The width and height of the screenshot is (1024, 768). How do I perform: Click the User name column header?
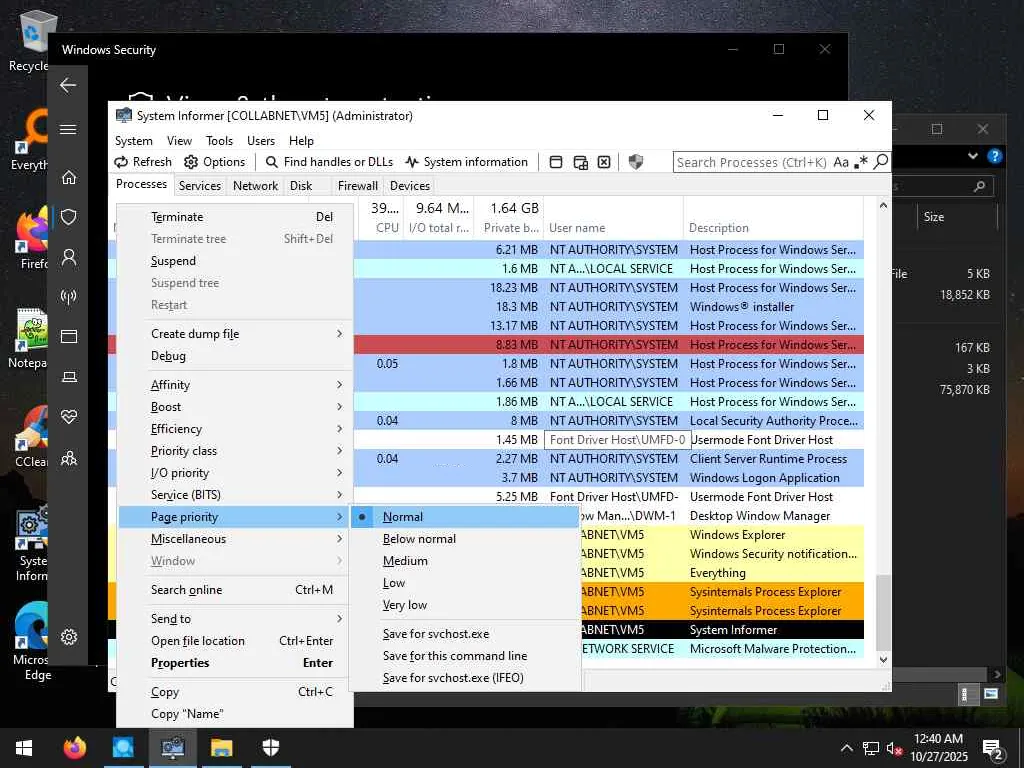click(613, 228)
